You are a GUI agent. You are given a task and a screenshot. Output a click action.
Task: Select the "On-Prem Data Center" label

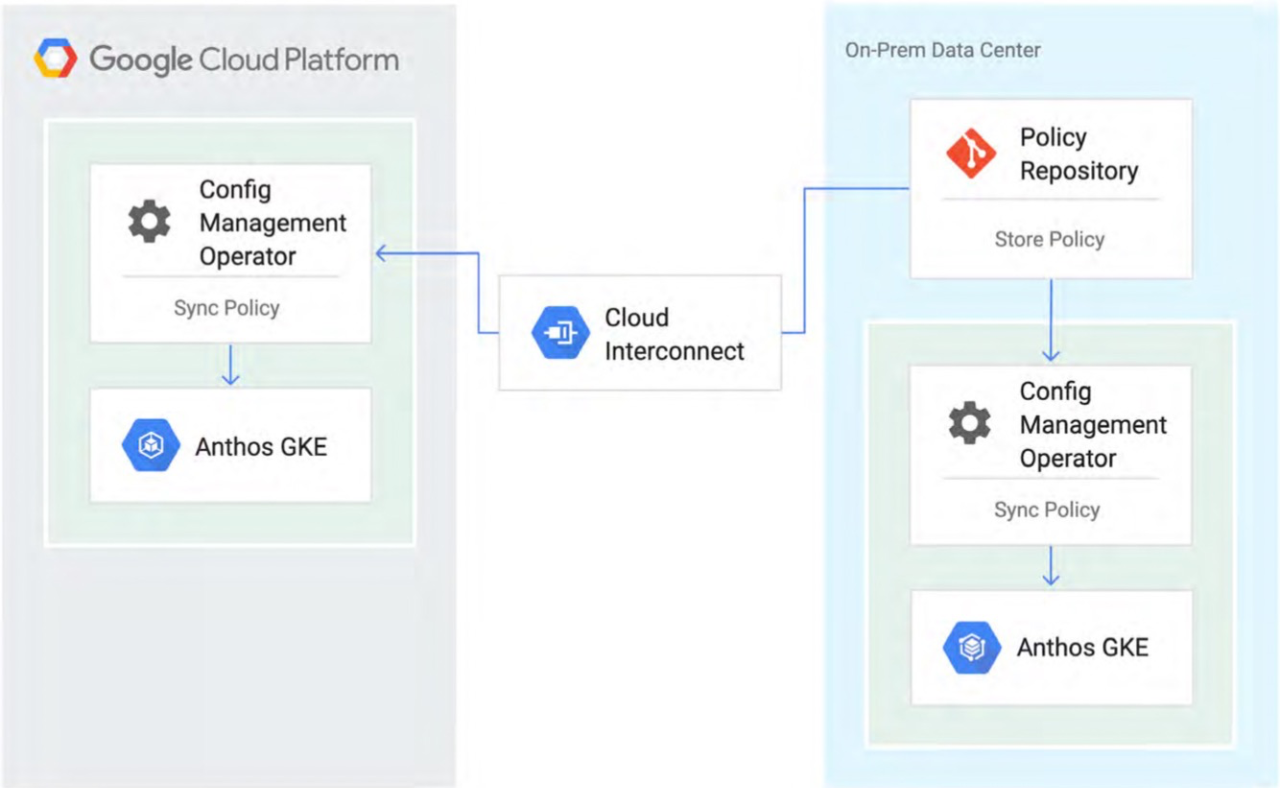click(x=942, y=50)
